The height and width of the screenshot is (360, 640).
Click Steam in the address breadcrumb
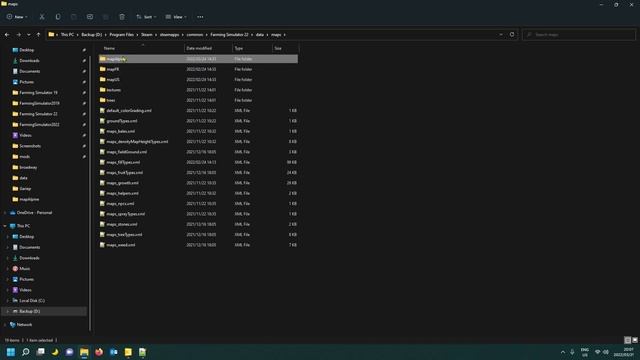pyautogui.click(x=147, y=35)
